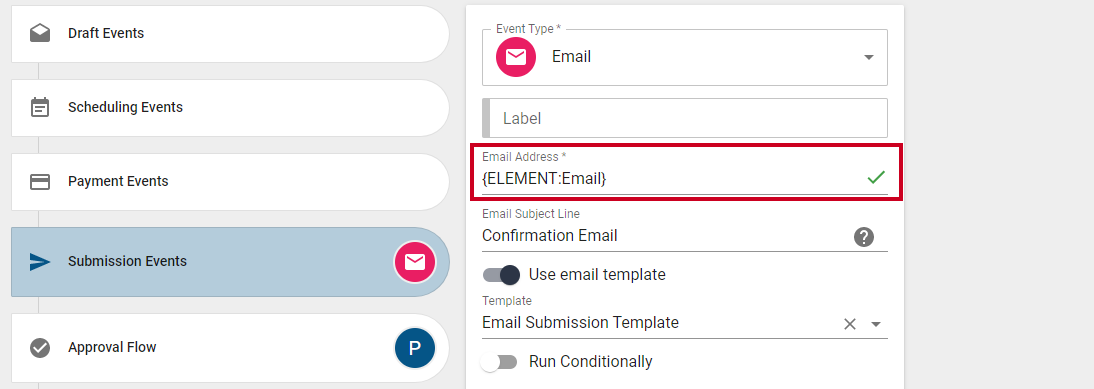Go to the Payment Events section
Image resolution: width=1094 pixels, height=389 pixels.
230,182
